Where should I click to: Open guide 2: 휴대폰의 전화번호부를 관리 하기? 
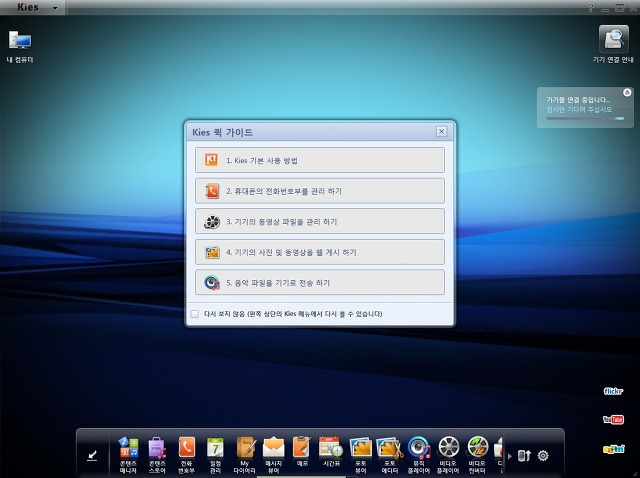coord(320,191)
